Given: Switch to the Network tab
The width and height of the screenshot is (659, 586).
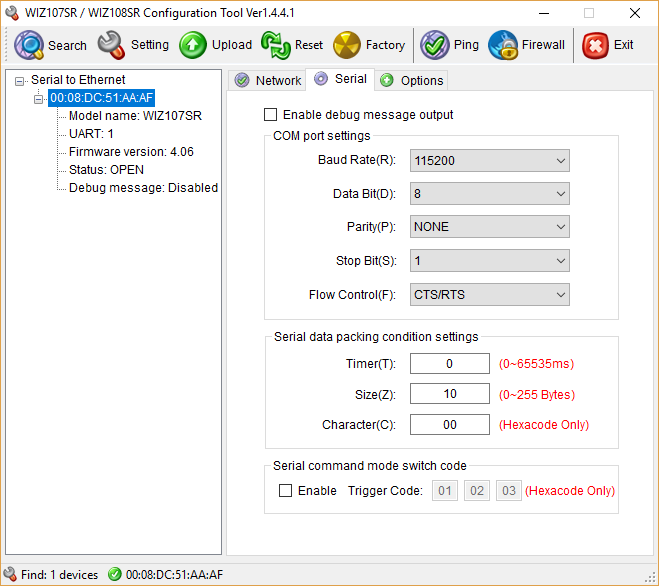Looking at the screenshot, I should 267,80.
